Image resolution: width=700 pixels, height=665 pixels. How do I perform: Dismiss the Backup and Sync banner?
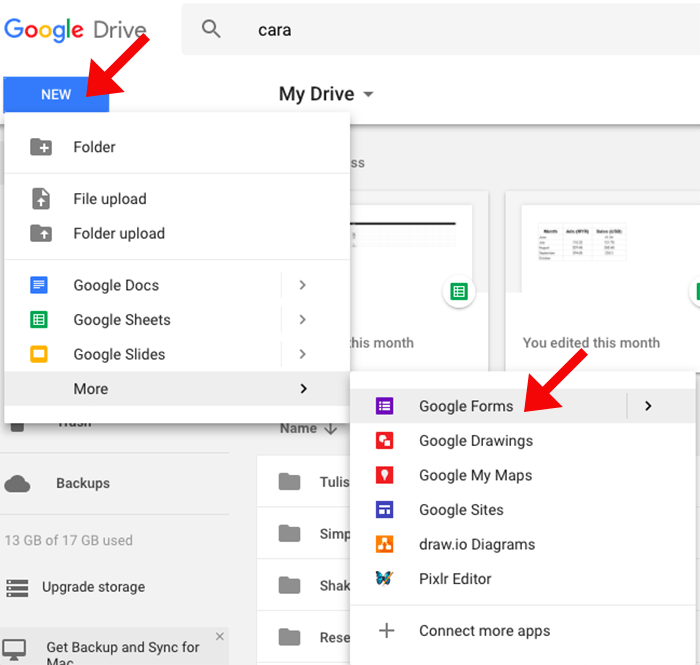tap(220, 636)
